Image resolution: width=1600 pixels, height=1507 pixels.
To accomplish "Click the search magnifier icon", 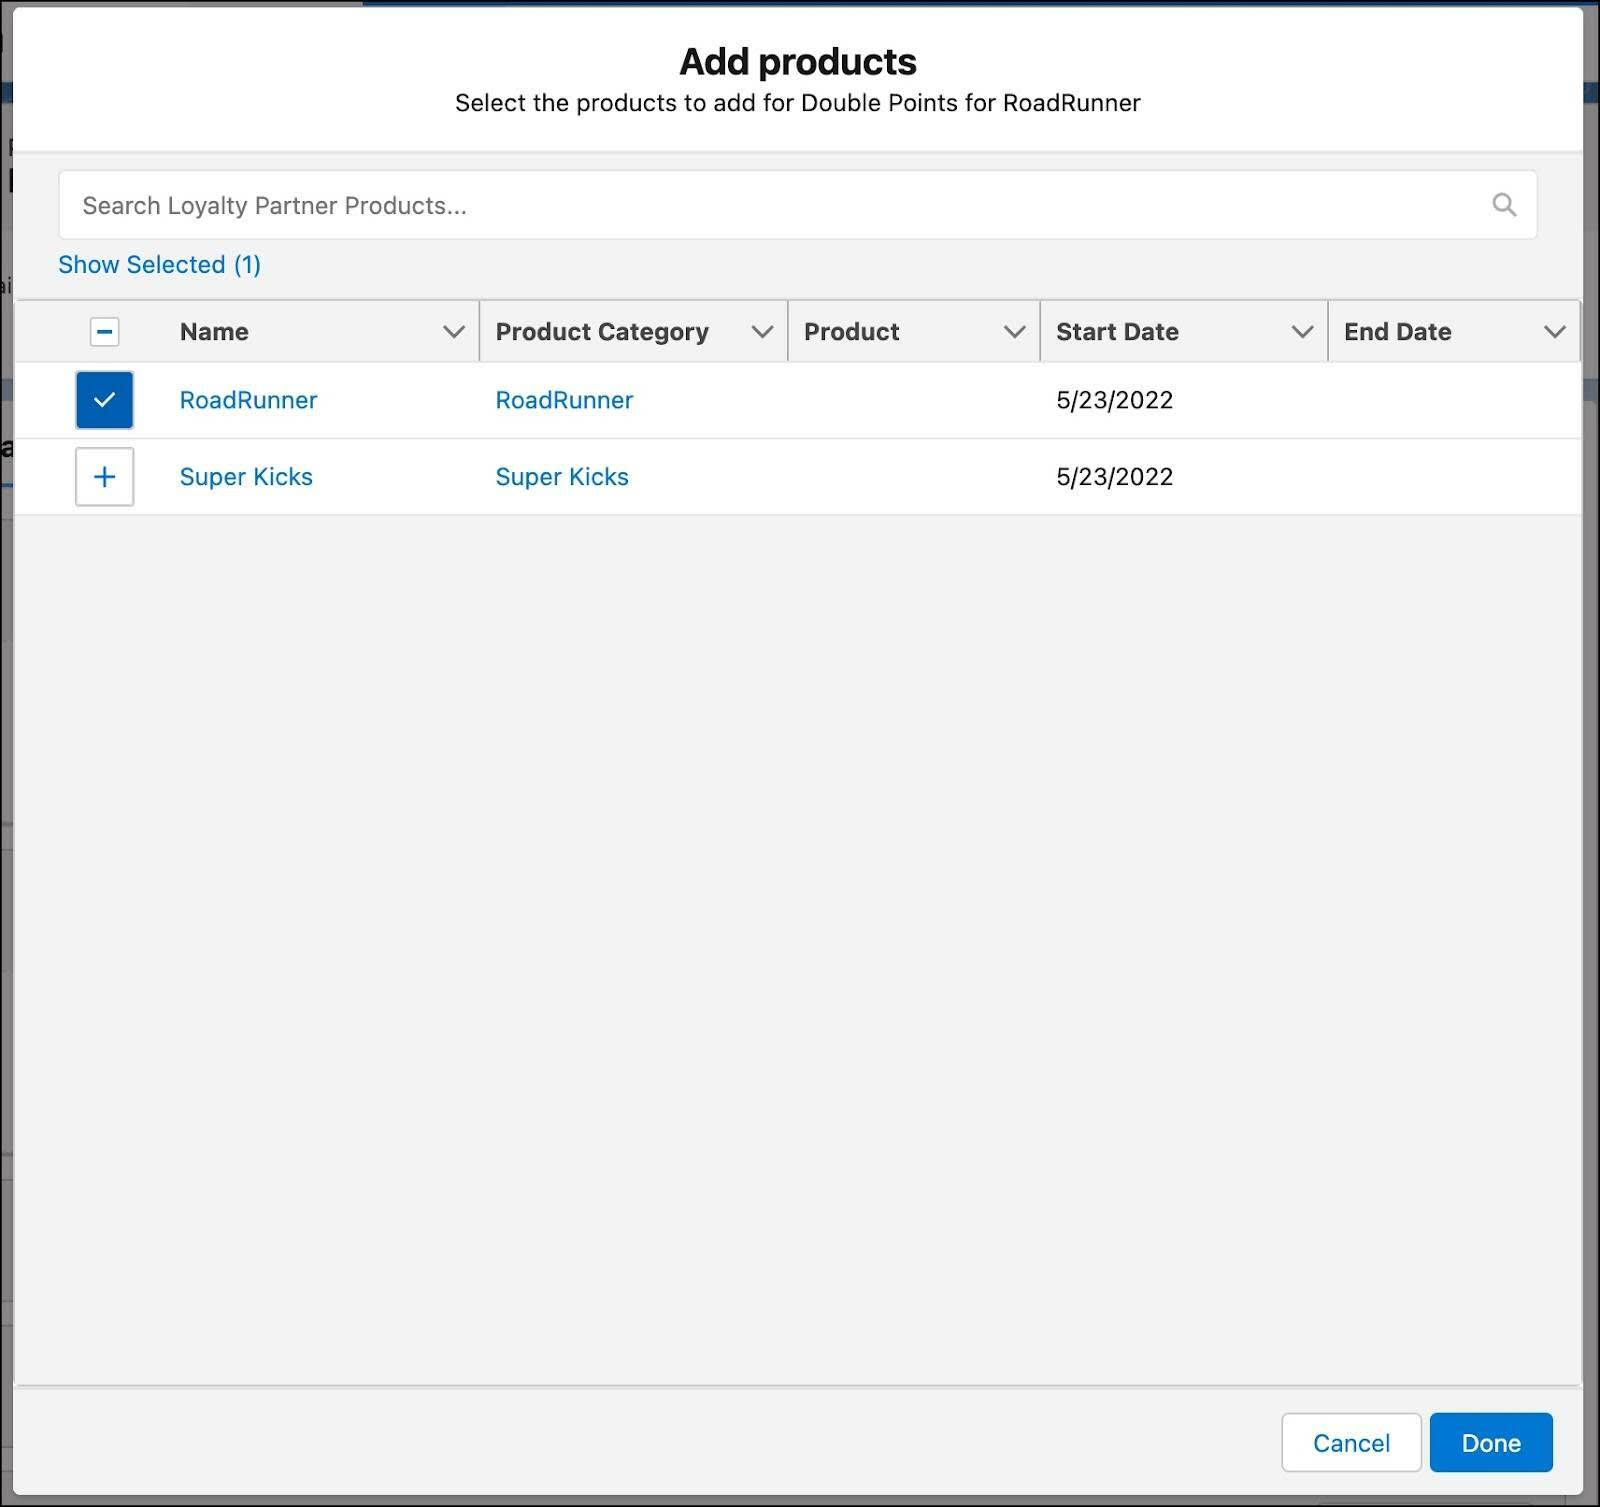I will coord(1503,205).
